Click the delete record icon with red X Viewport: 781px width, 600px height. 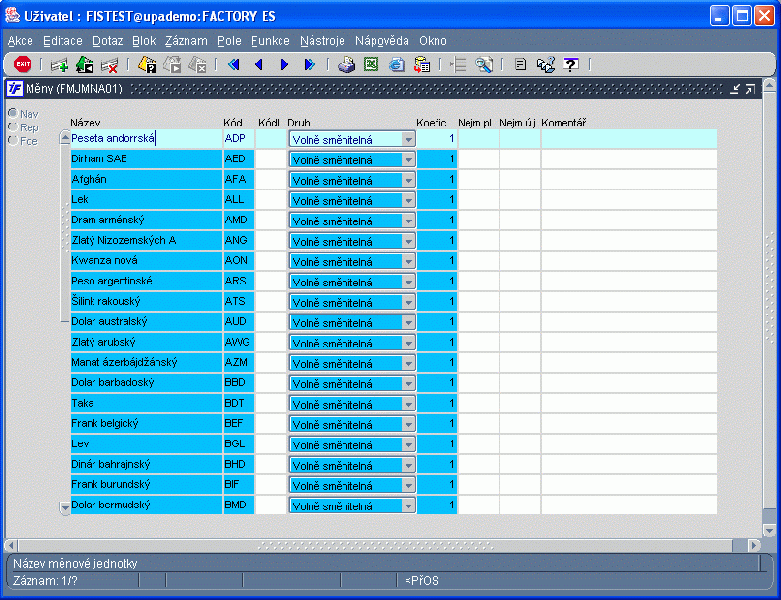tap(109, 65)
